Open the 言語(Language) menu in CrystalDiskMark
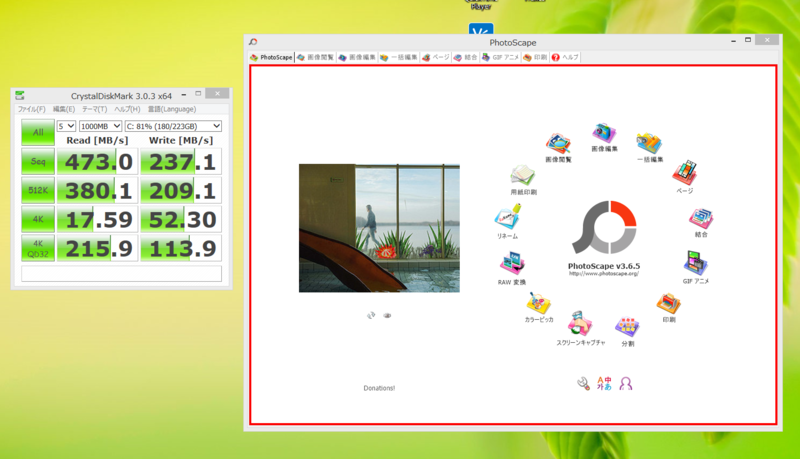This screenshot has width=800, height=459. [x=172, y=109]
